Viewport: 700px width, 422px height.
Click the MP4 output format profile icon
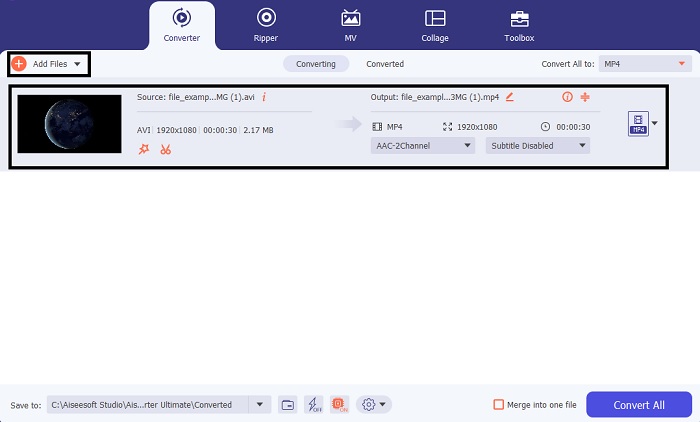pos(637,123)
